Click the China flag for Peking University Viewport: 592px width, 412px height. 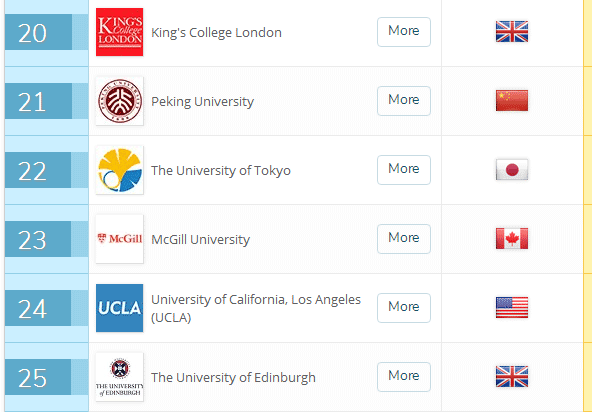(512, 100)
